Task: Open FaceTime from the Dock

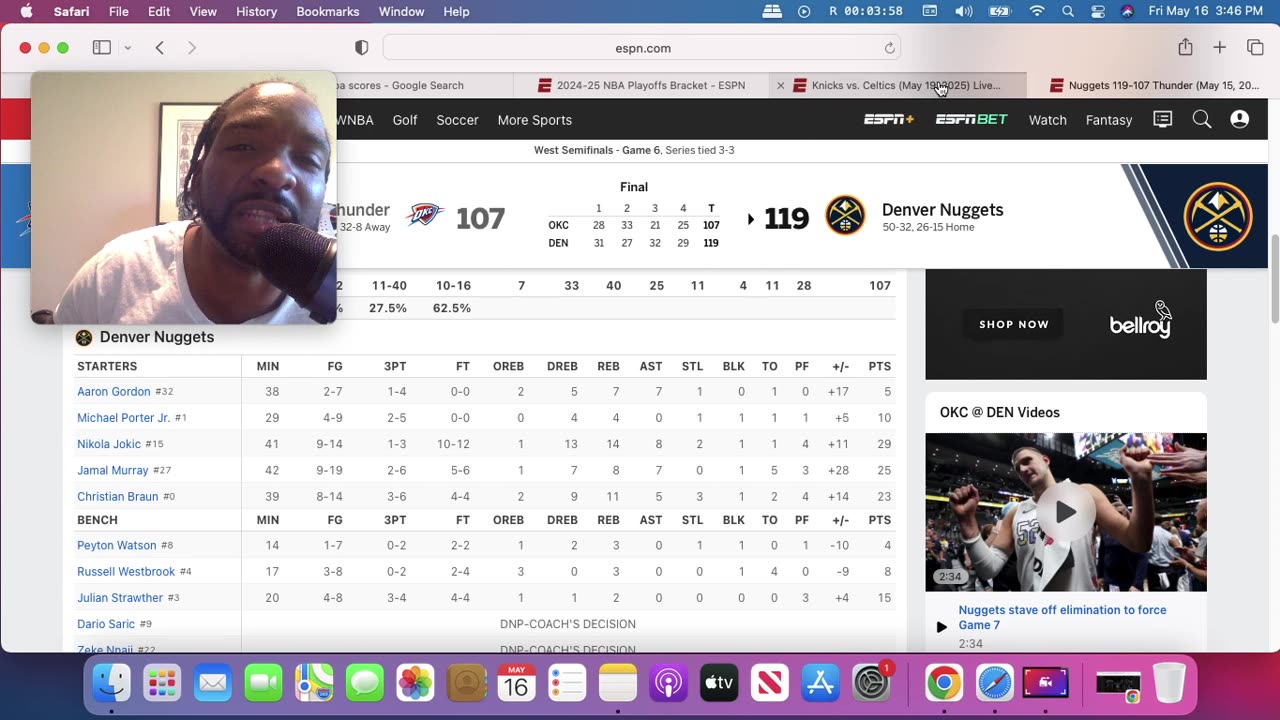Action: pos(263,683)
